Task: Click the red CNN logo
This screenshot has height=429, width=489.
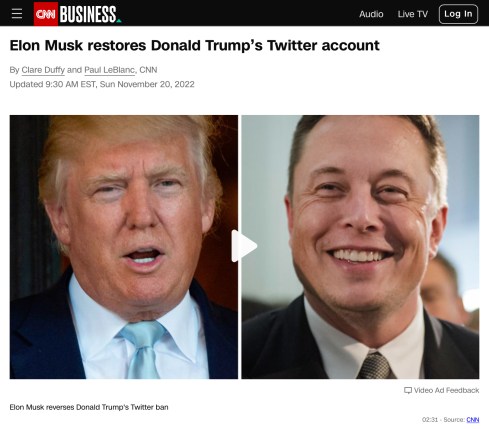Action: [x=46, y=14]
